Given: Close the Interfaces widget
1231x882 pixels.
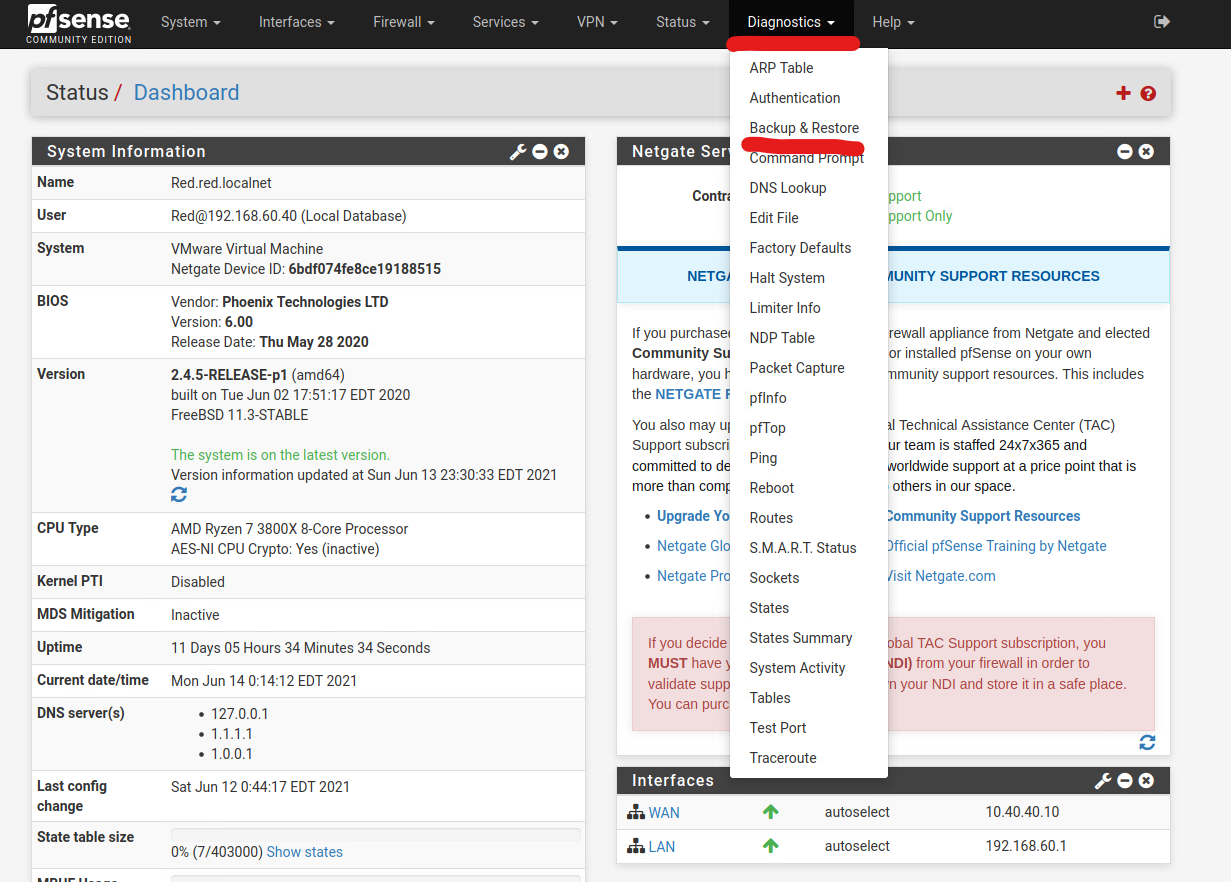Looking at the screenshot, I should 1146,781.
